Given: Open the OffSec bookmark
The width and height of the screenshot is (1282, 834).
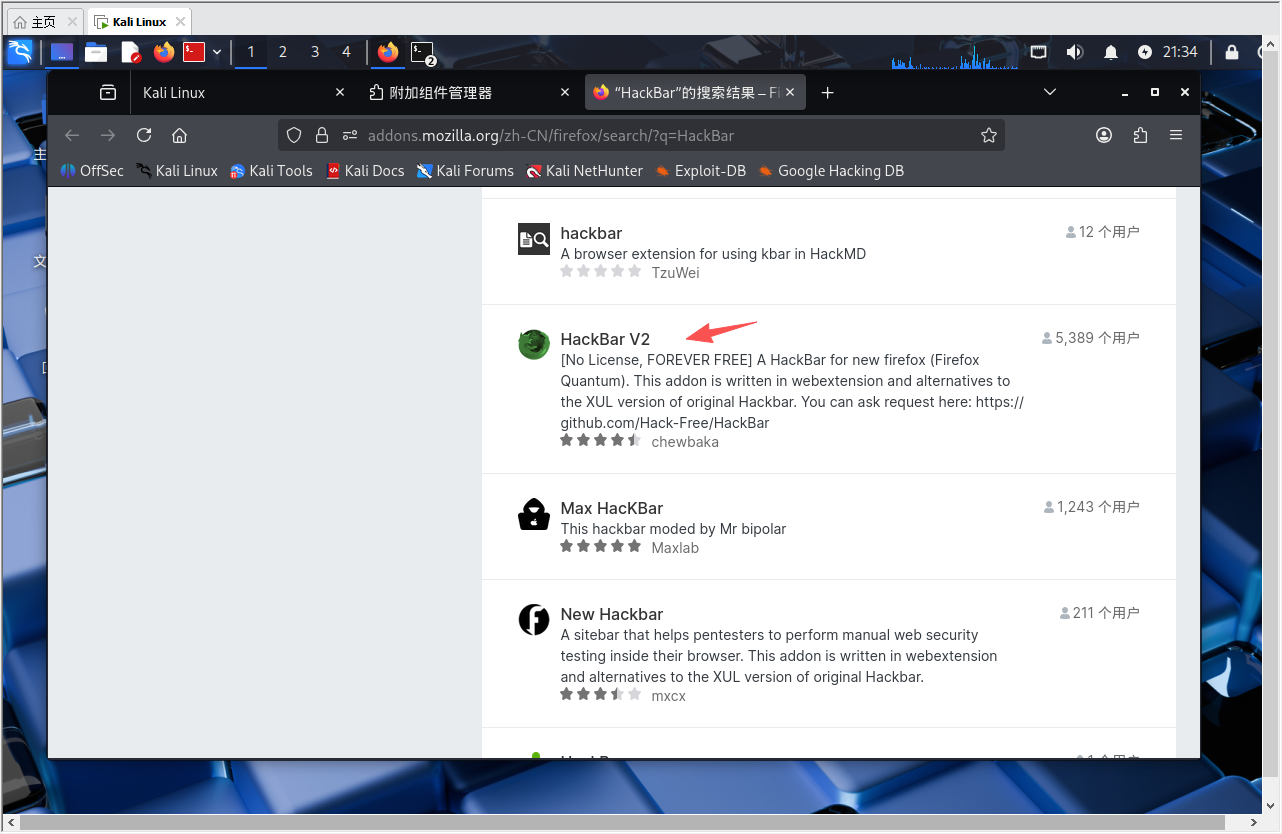Looking at the screenshot, I should coord(92,171).
